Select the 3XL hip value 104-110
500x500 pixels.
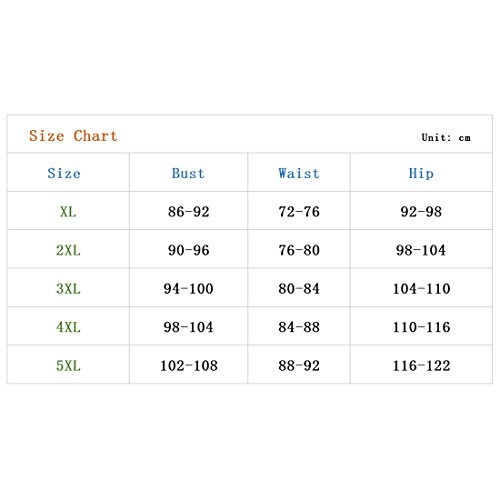(x=422, y=289)
